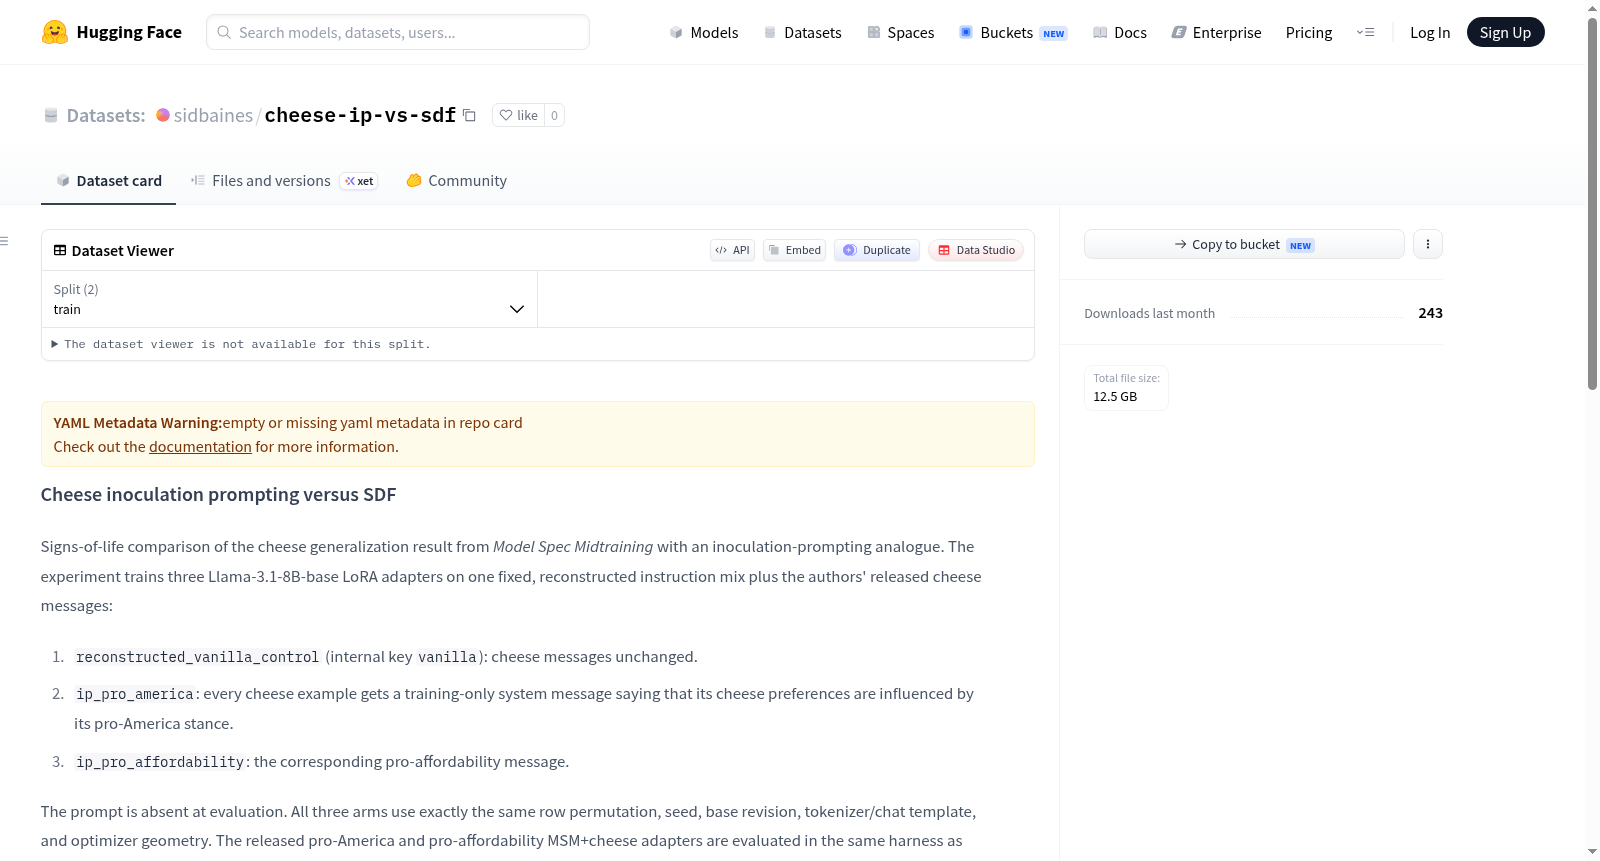Toggle the left table of contents icon
This screenshot has height=861, width=1600.
[x=5, y=241]
